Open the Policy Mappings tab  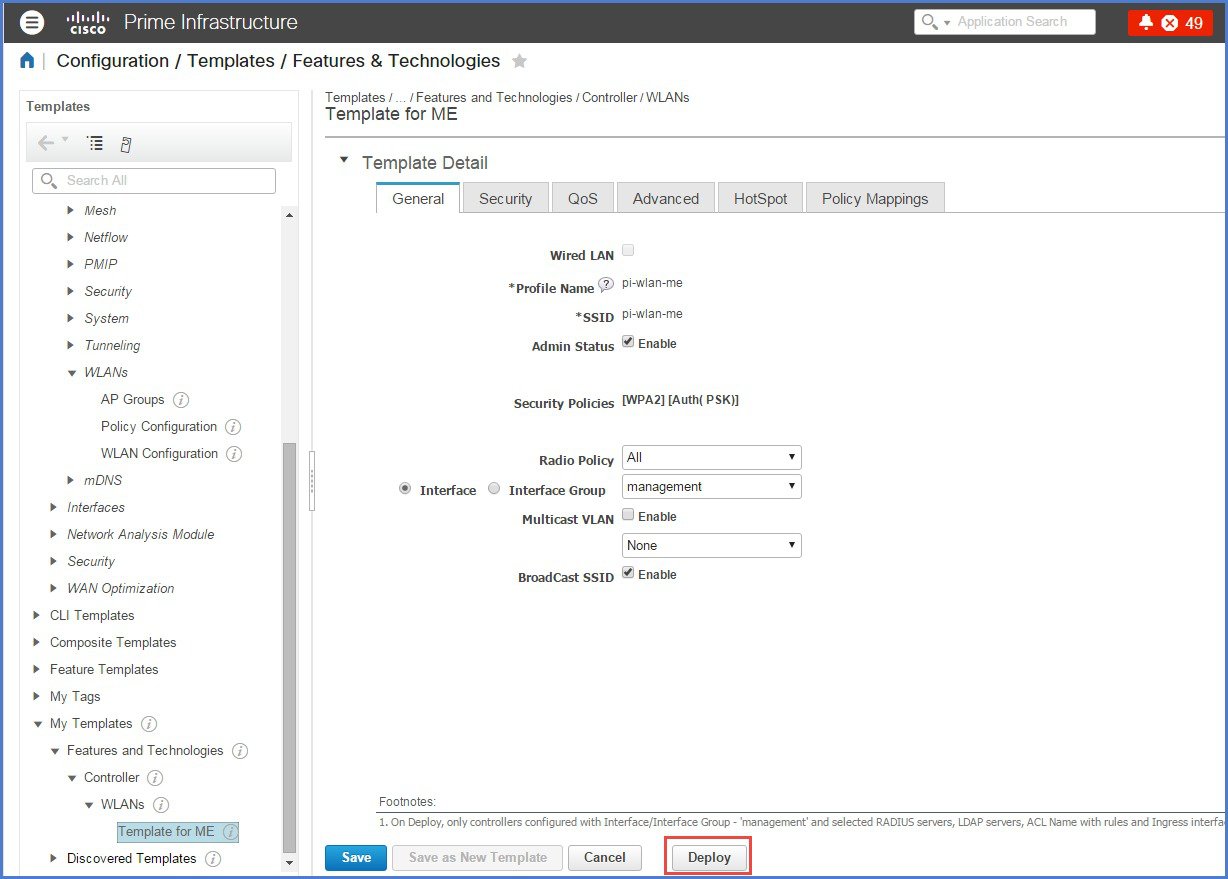(874, 198)
